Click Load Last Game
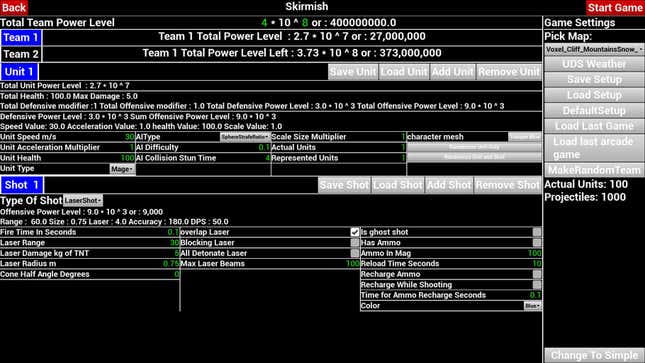645x363 pixels. [x=594, y=126]
